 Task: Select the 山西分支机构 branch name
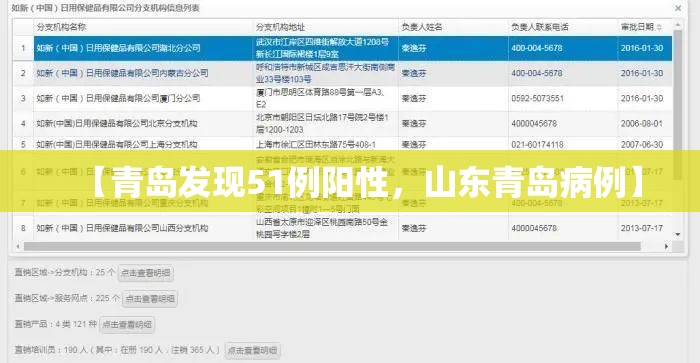[122, 228]
